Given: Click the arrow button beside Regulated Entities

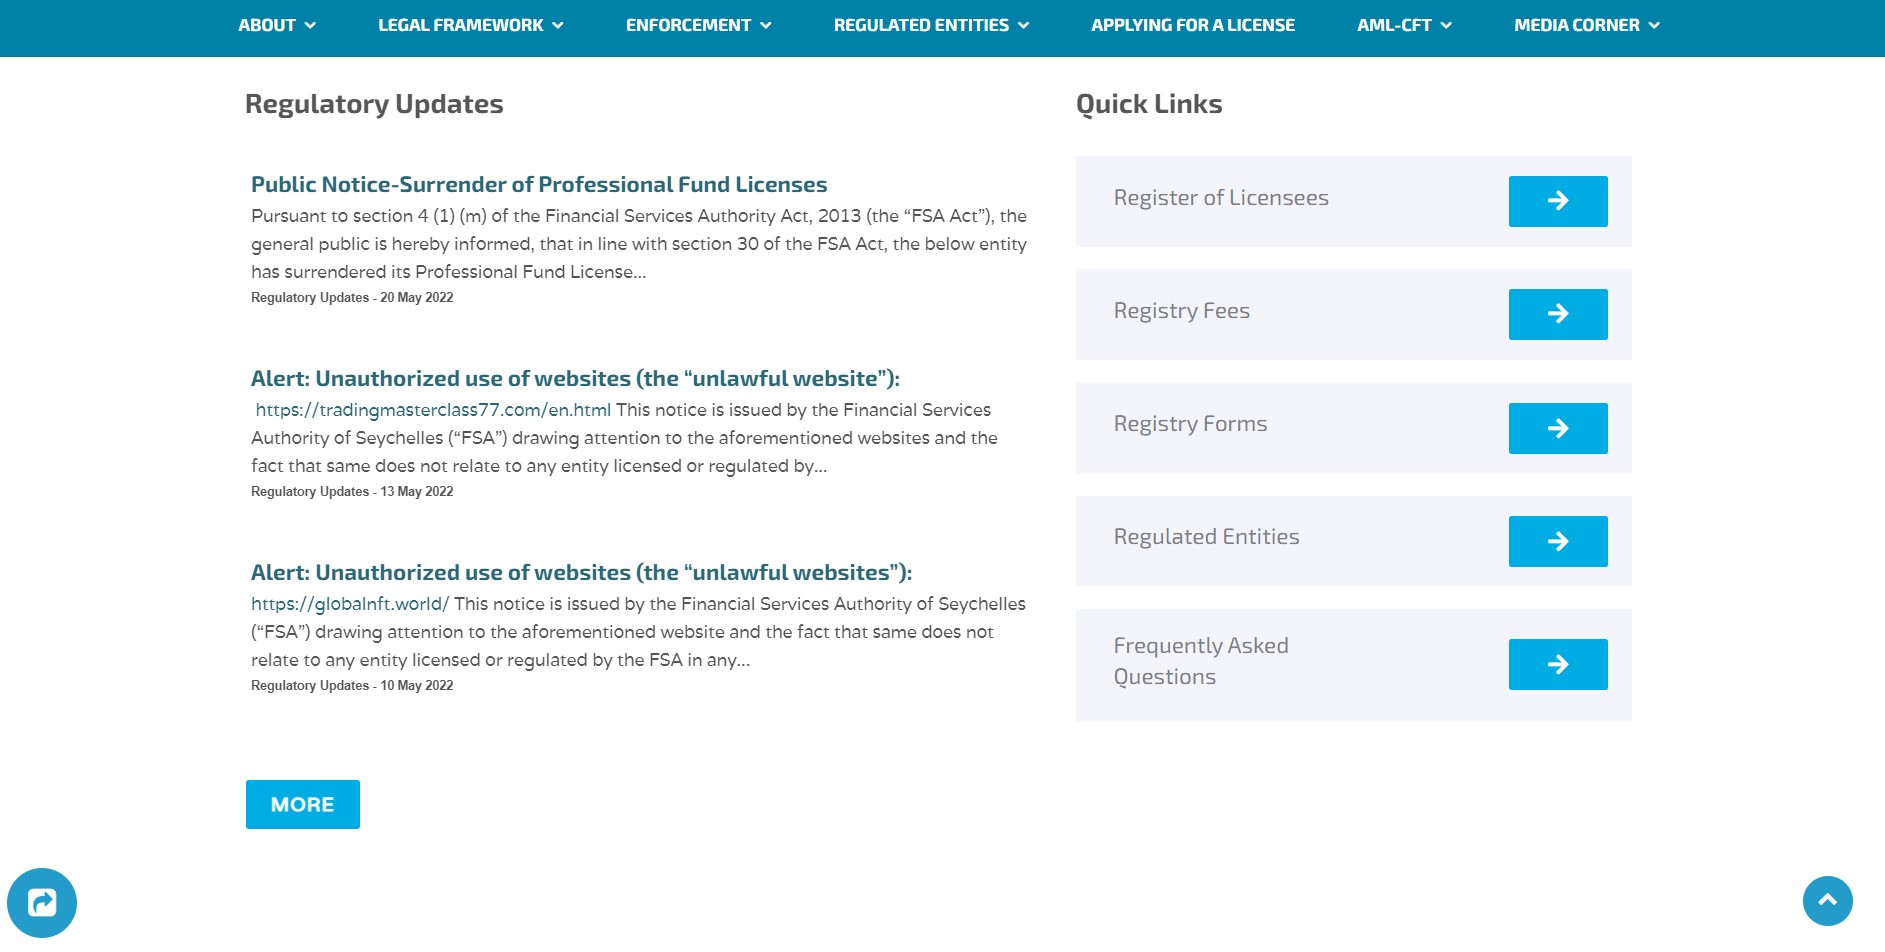Looking at the screenshot, I should pos(1557,541).
